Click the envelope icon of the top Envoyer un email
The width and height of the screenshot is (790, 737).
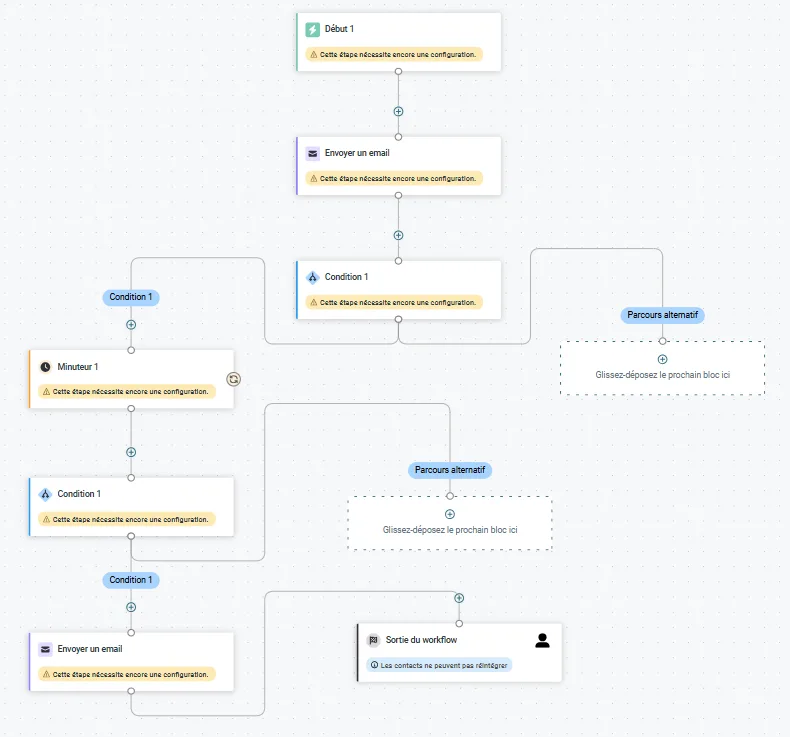tap(312, 153)
